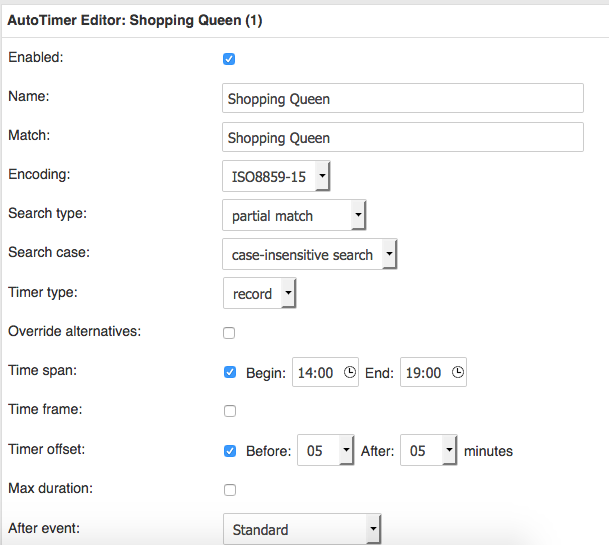Click the AutoTimer Editor title header
The image size is (609, 545).
135,20
